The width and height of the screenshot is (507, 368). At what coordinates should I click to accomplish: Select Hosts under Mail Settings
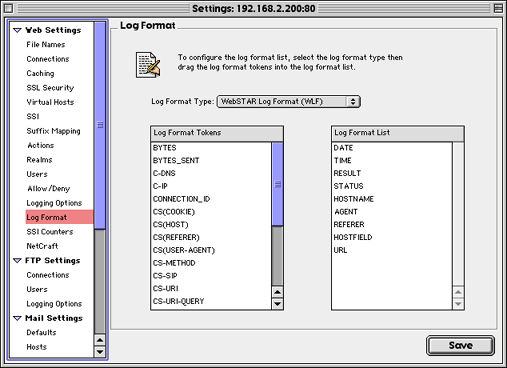click(37, 347)
